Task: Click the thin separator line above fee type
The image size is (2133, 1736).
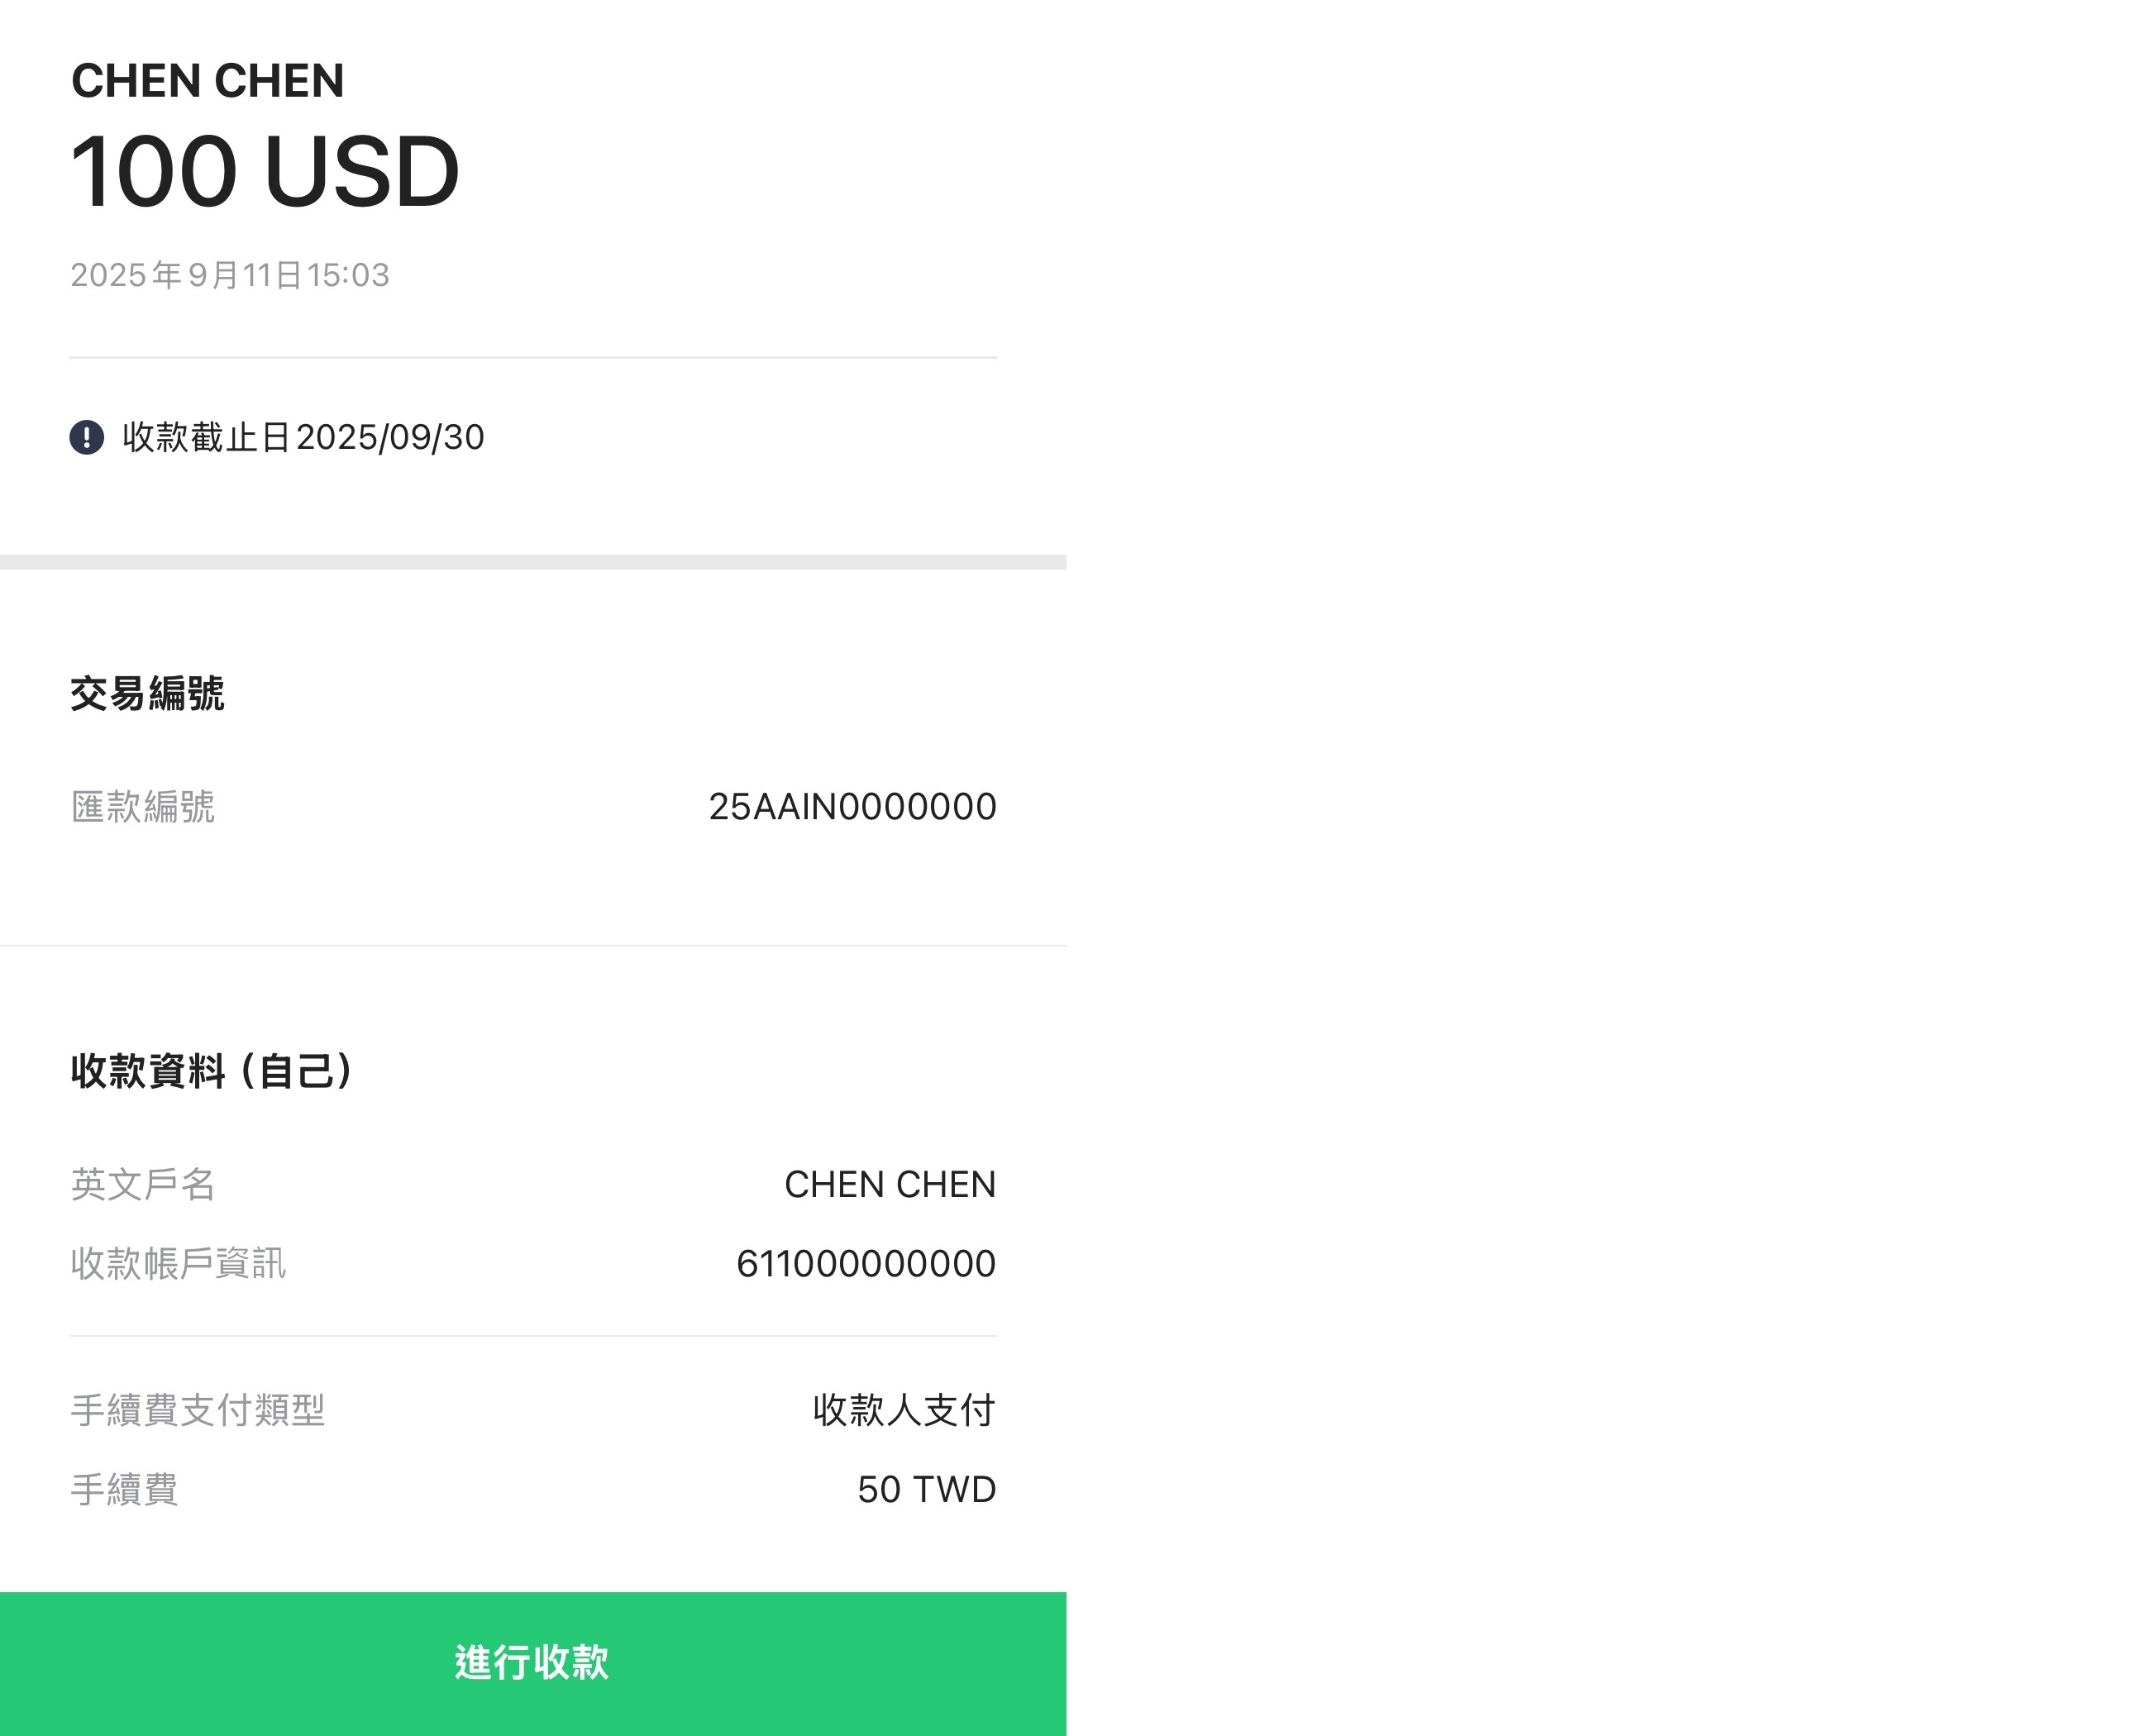Action: pos(533,1336)
